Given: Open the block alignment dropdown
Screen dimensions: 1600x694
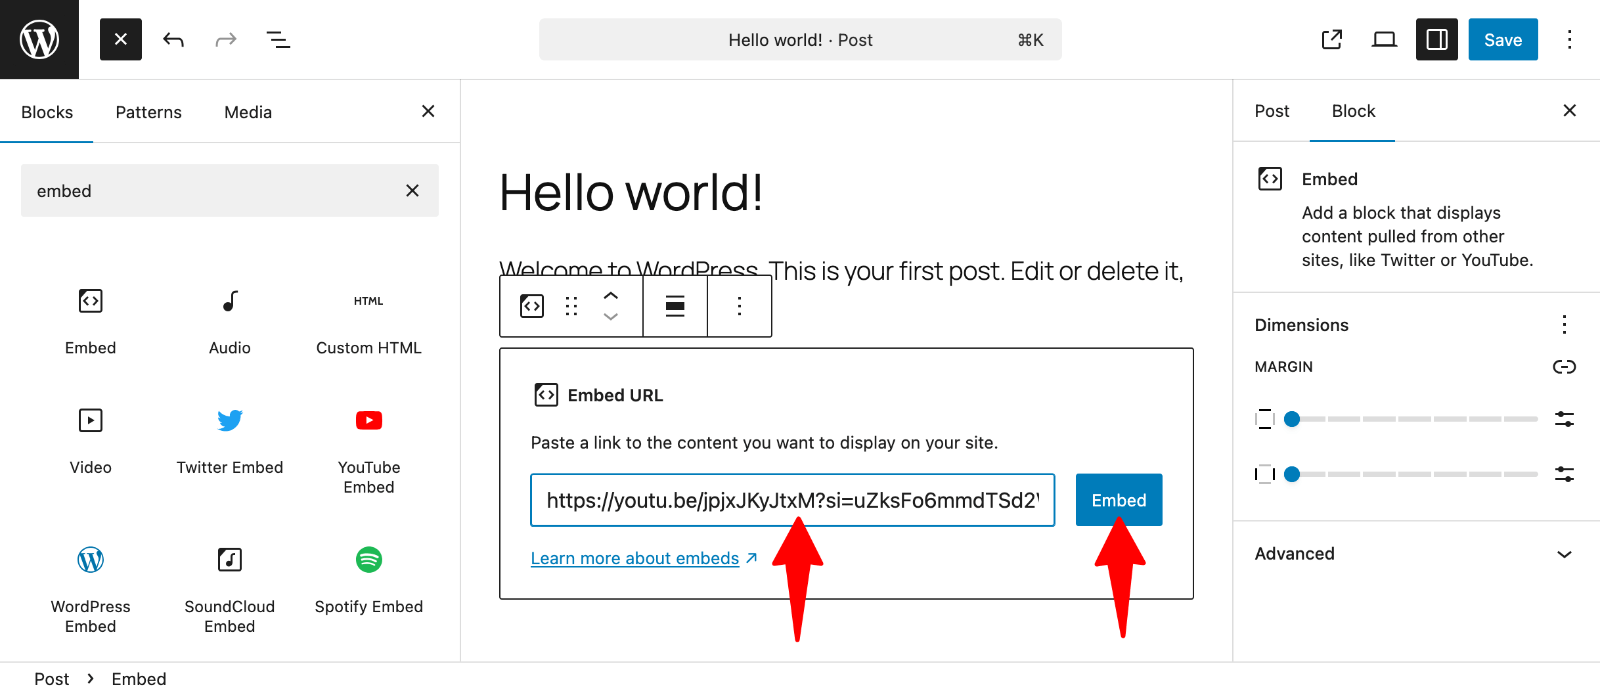Looking at the screenshot, I should [674, 306].
